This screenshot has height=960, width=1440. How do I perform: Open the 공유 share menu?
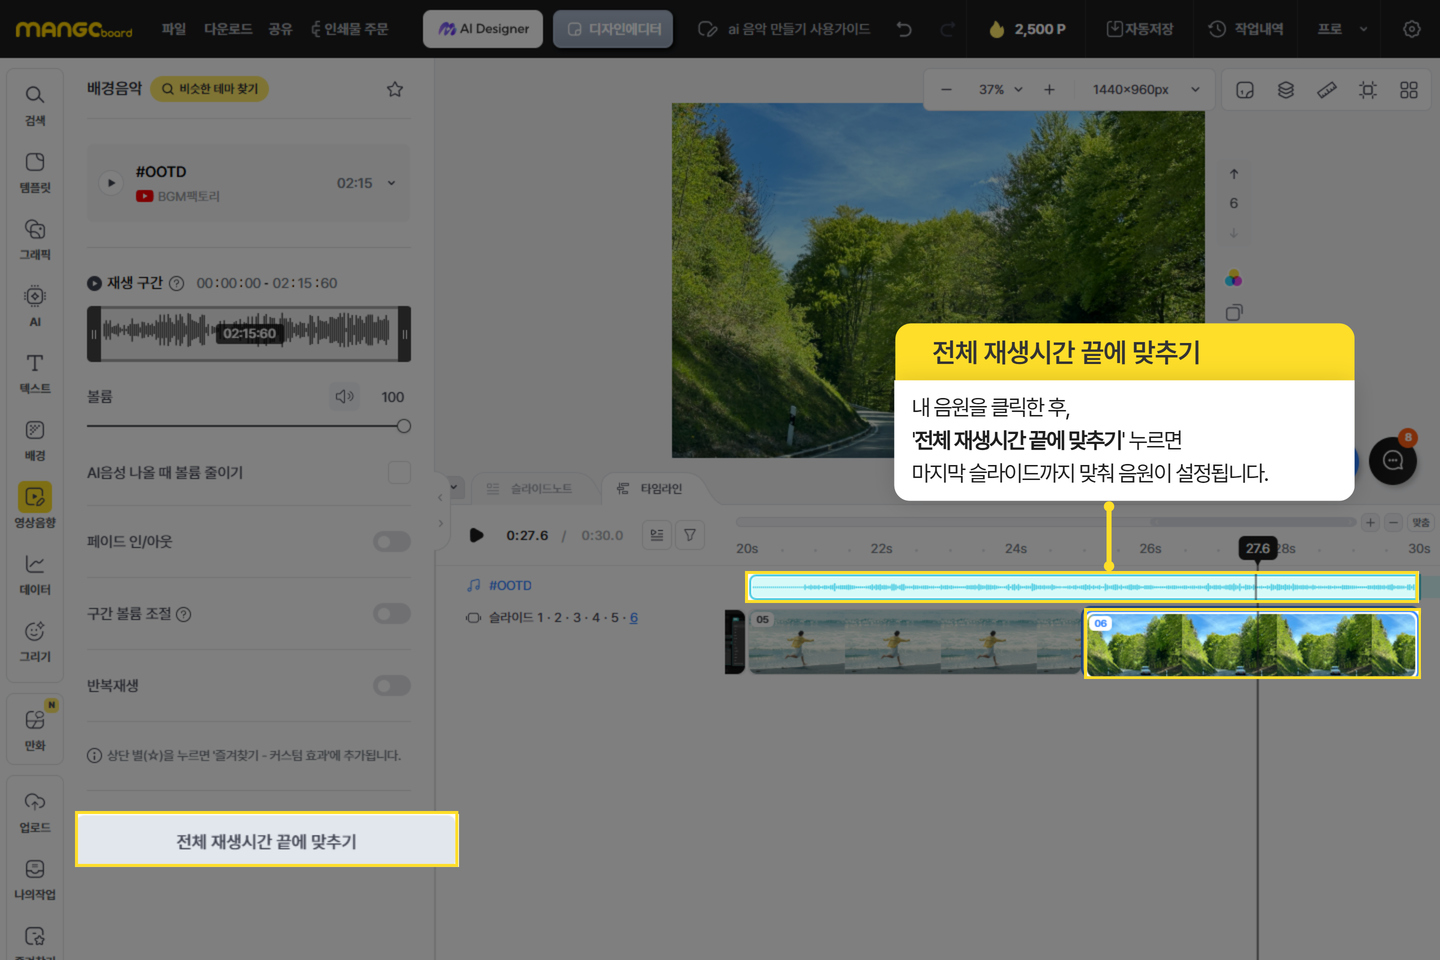tap(280, 29)
